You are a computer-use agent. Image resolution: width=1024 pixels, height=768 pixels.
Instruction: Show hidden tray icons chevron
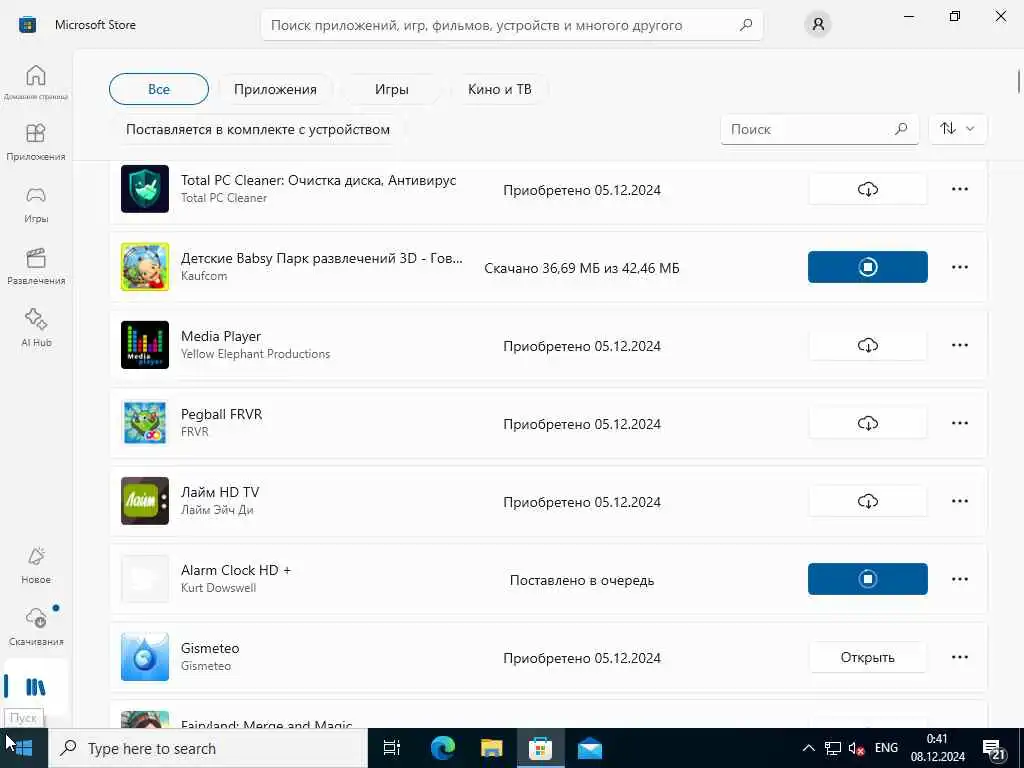(x=808, y=748)
